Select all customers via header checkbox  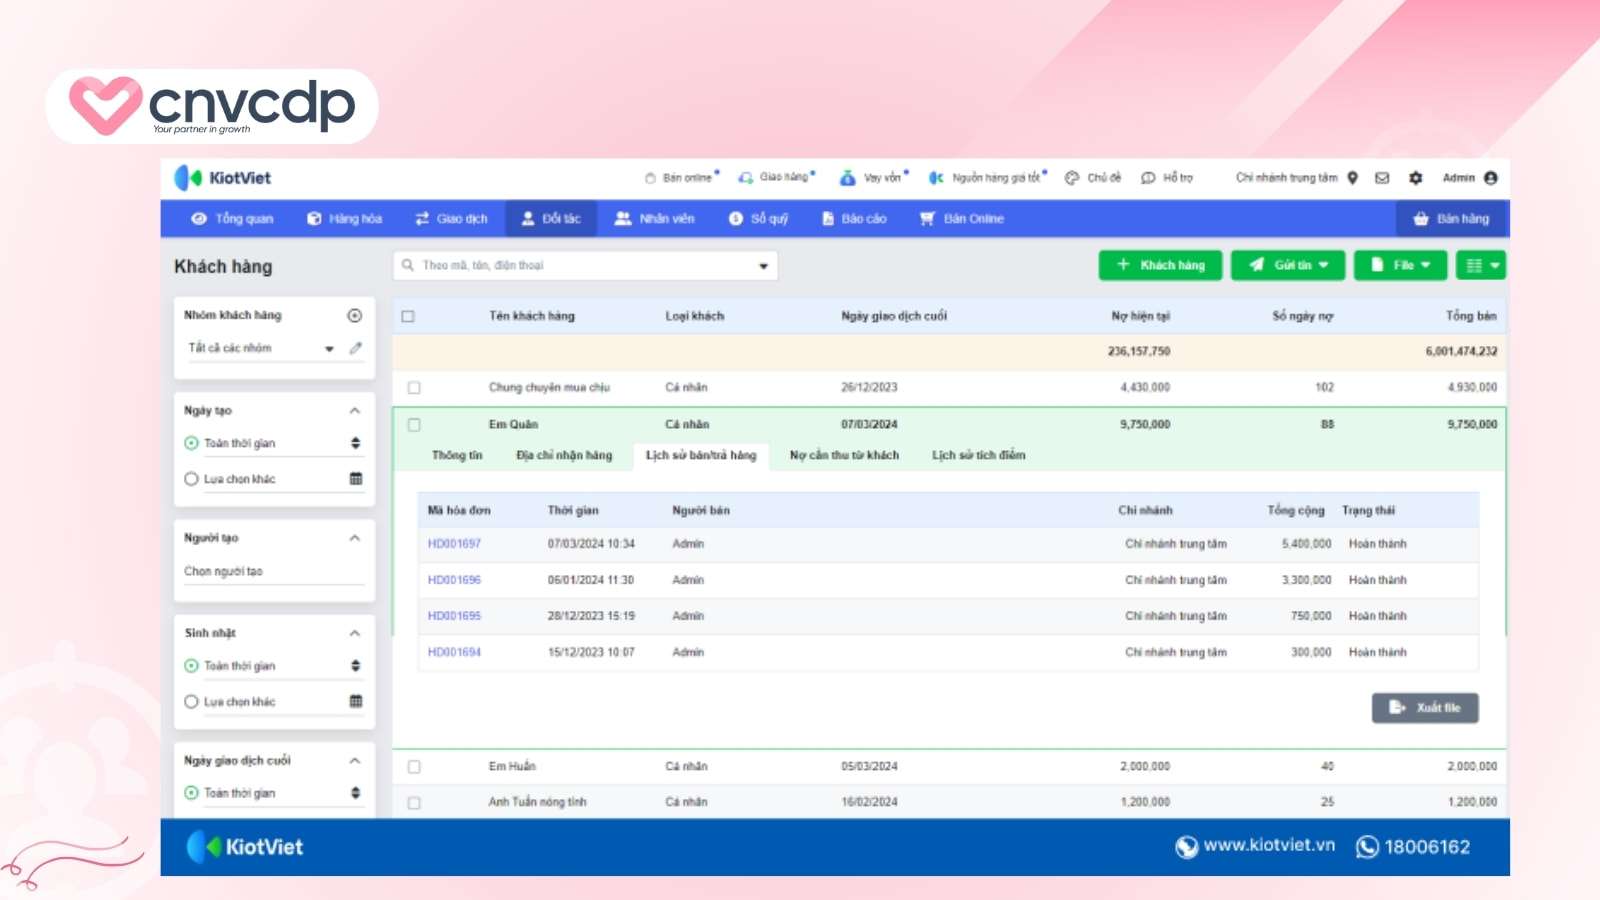[408, 317]
